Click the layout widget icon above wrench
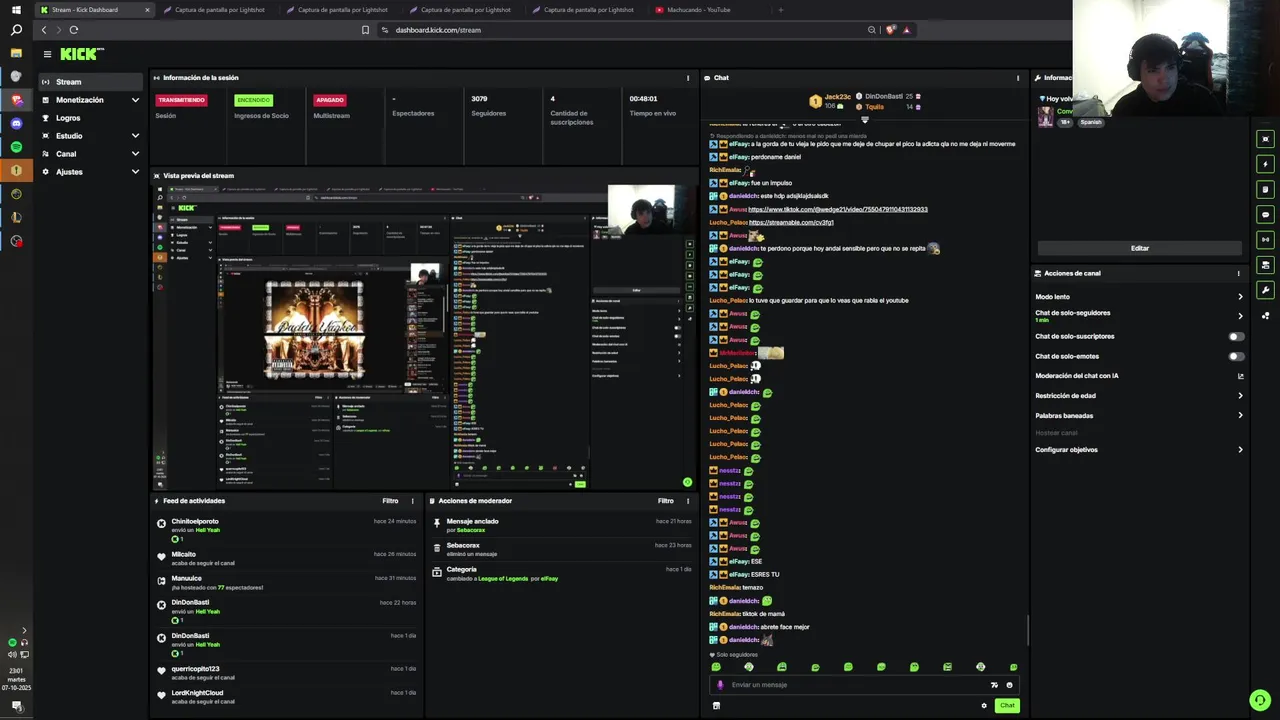Image resolution: width=1280 pixels, height=720 pixels. coord(1266,265)
